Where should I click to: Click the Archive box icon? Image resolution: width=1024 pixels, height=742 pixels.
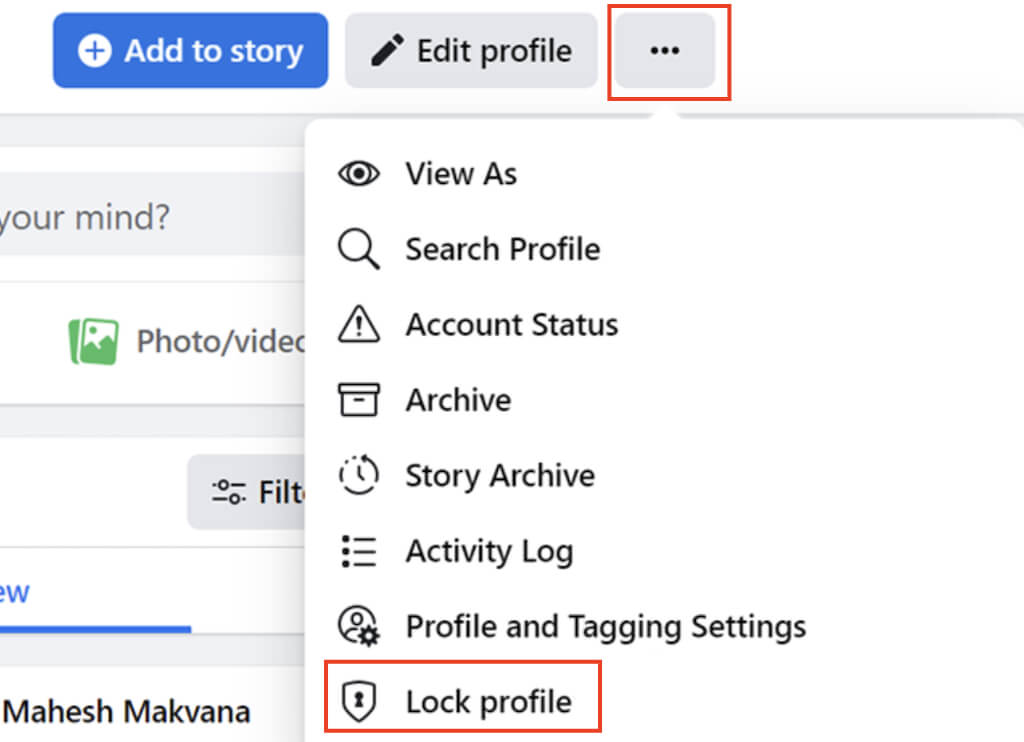(x=358, y=400)
